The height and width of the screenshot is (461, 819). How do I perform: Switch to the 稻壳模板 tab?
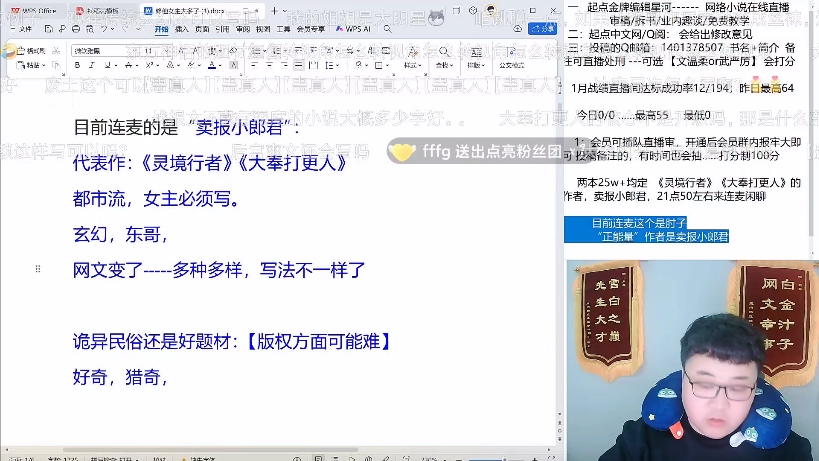point(102,10)
